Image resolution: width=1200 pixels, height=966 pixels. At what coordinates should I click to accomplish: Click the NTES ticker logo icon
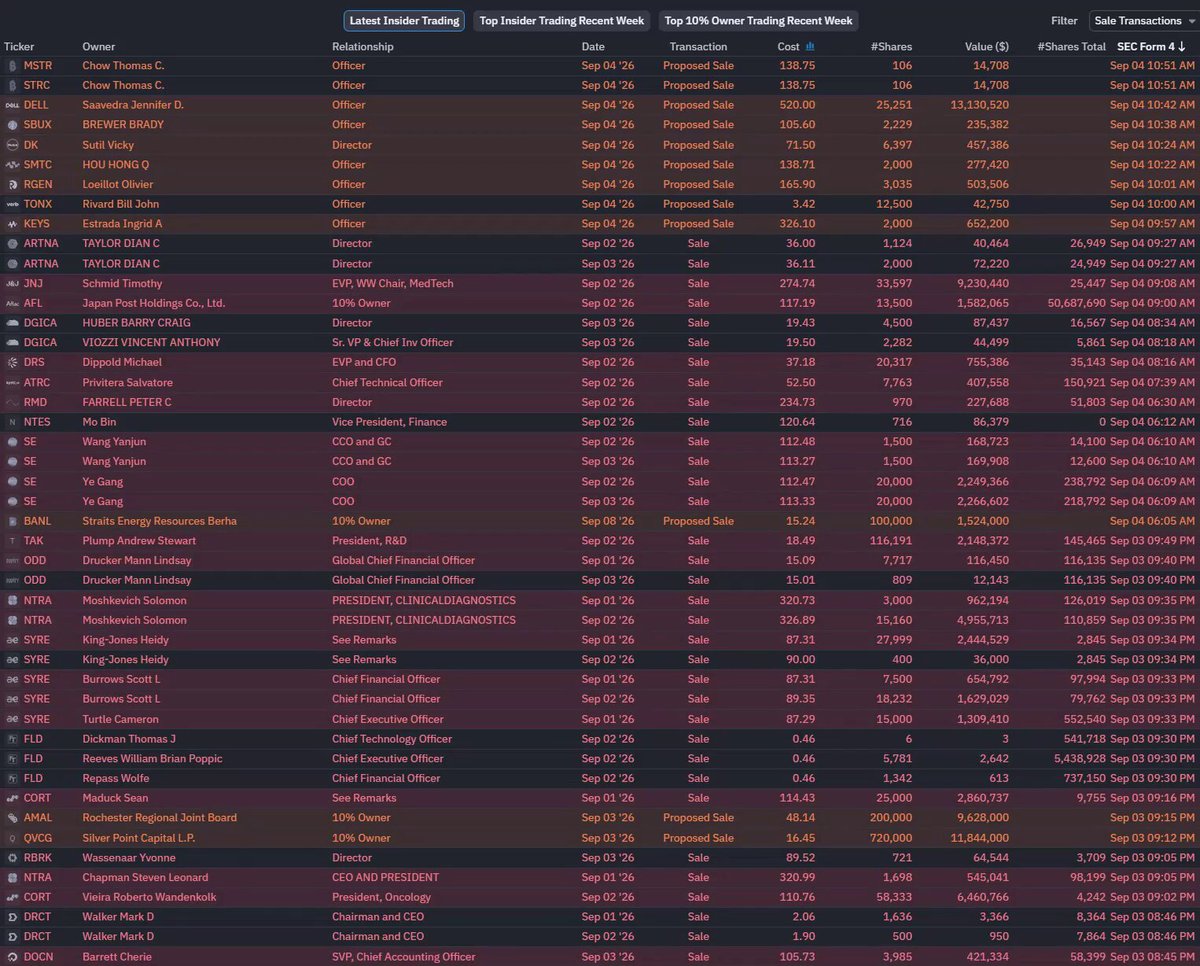pyautogui.click(x=12, y=422)
